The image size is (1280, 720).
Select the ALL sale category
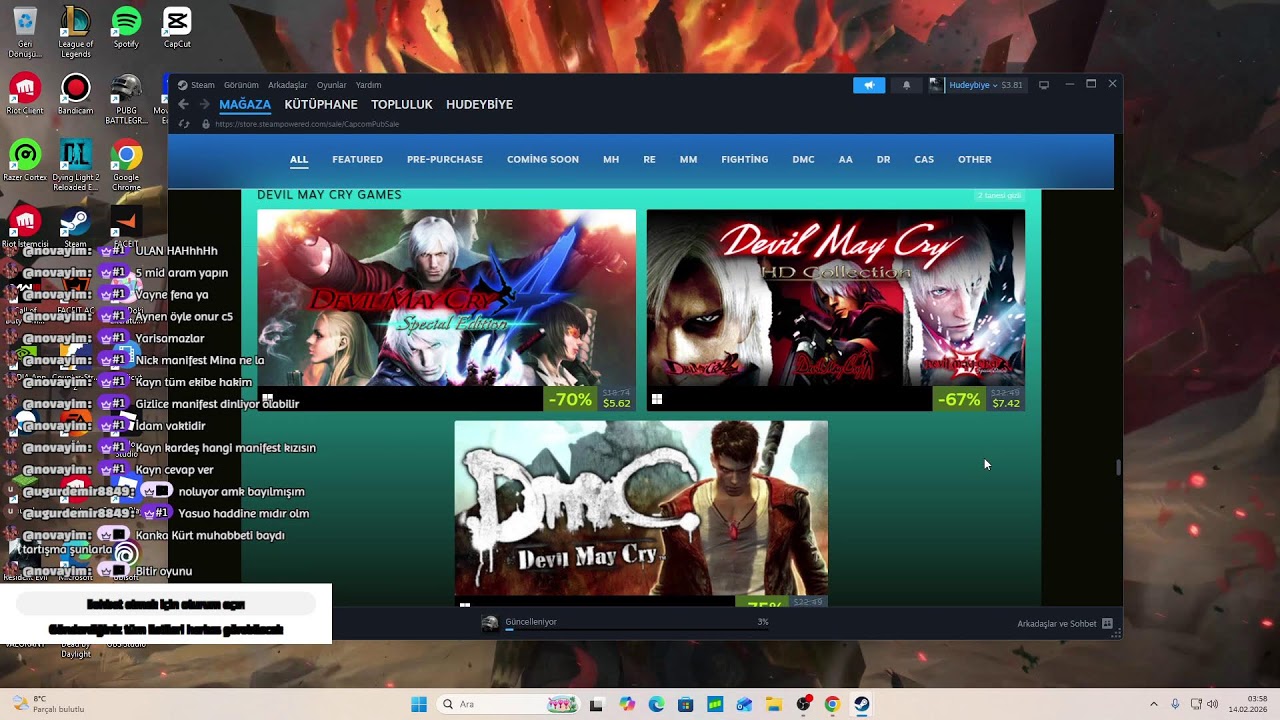pos(299,159)
